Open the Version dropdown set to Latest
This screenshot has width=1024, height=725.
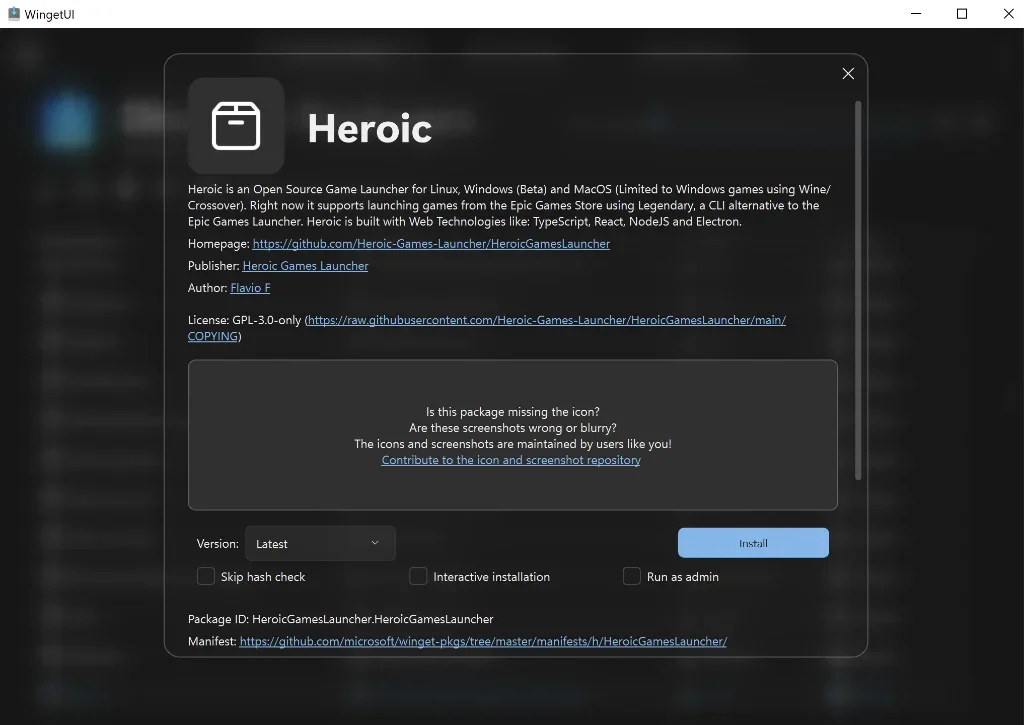(x=320, y=543)
